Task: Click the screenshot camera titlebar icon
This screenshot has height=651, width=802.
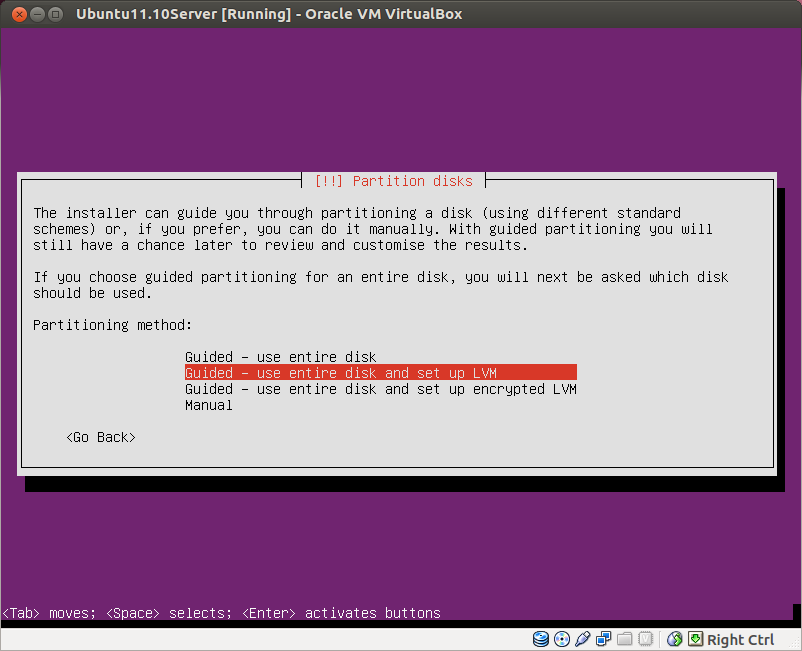Action: pyautogui.click(x=55, y=14)
